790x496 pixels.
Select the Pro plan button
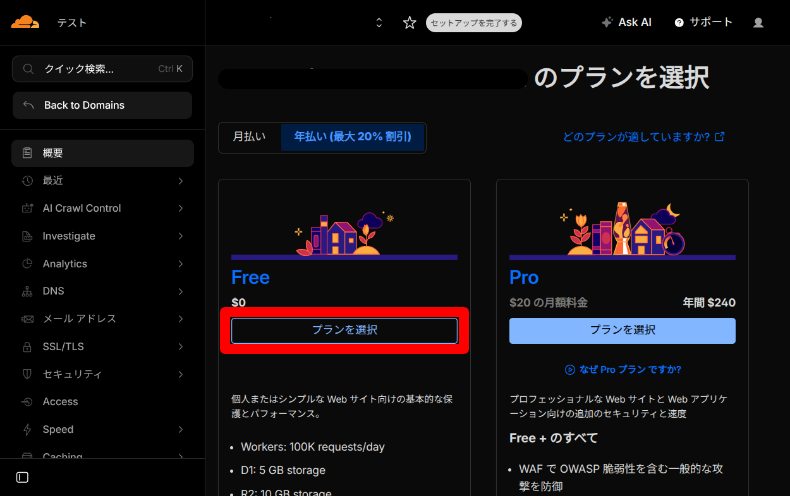622,330
